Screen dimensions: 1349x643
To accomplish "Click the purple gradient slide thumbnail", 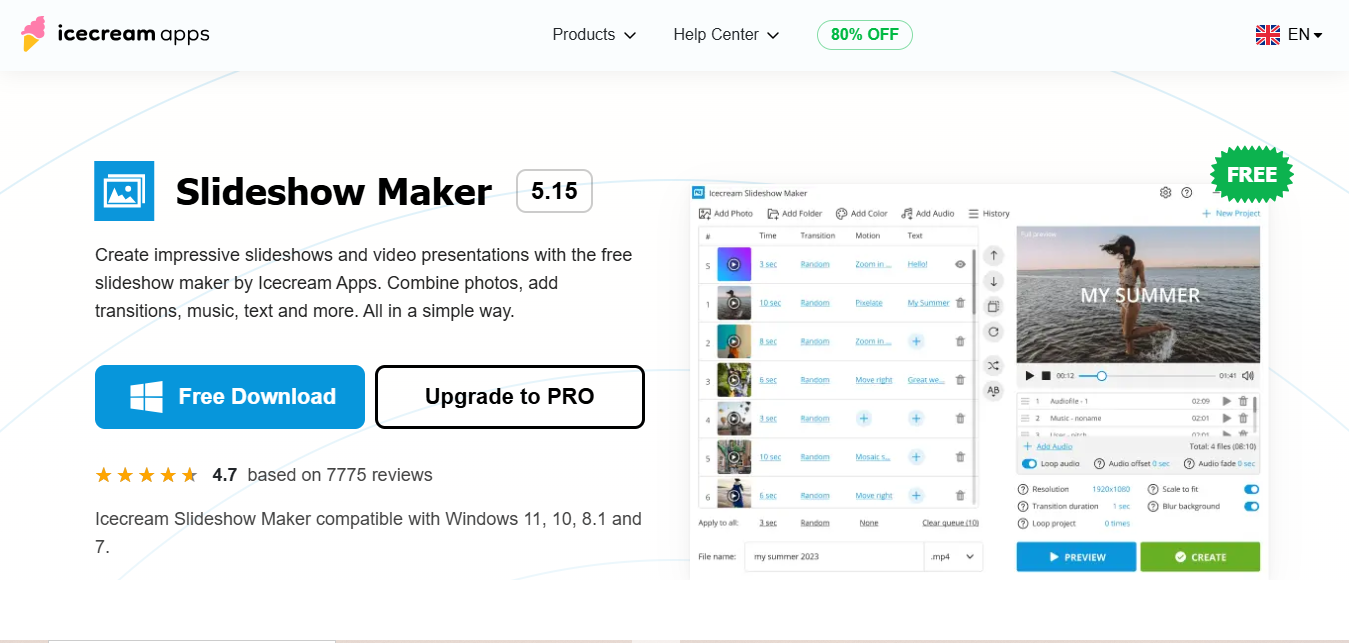I will coord(734,264).
